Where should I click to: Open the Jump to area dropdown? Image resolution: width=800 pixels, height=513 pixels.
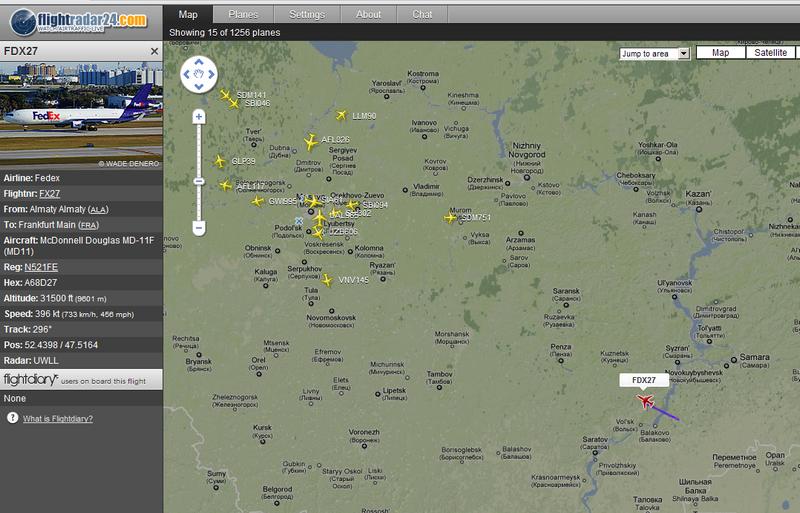click(655, 54)
